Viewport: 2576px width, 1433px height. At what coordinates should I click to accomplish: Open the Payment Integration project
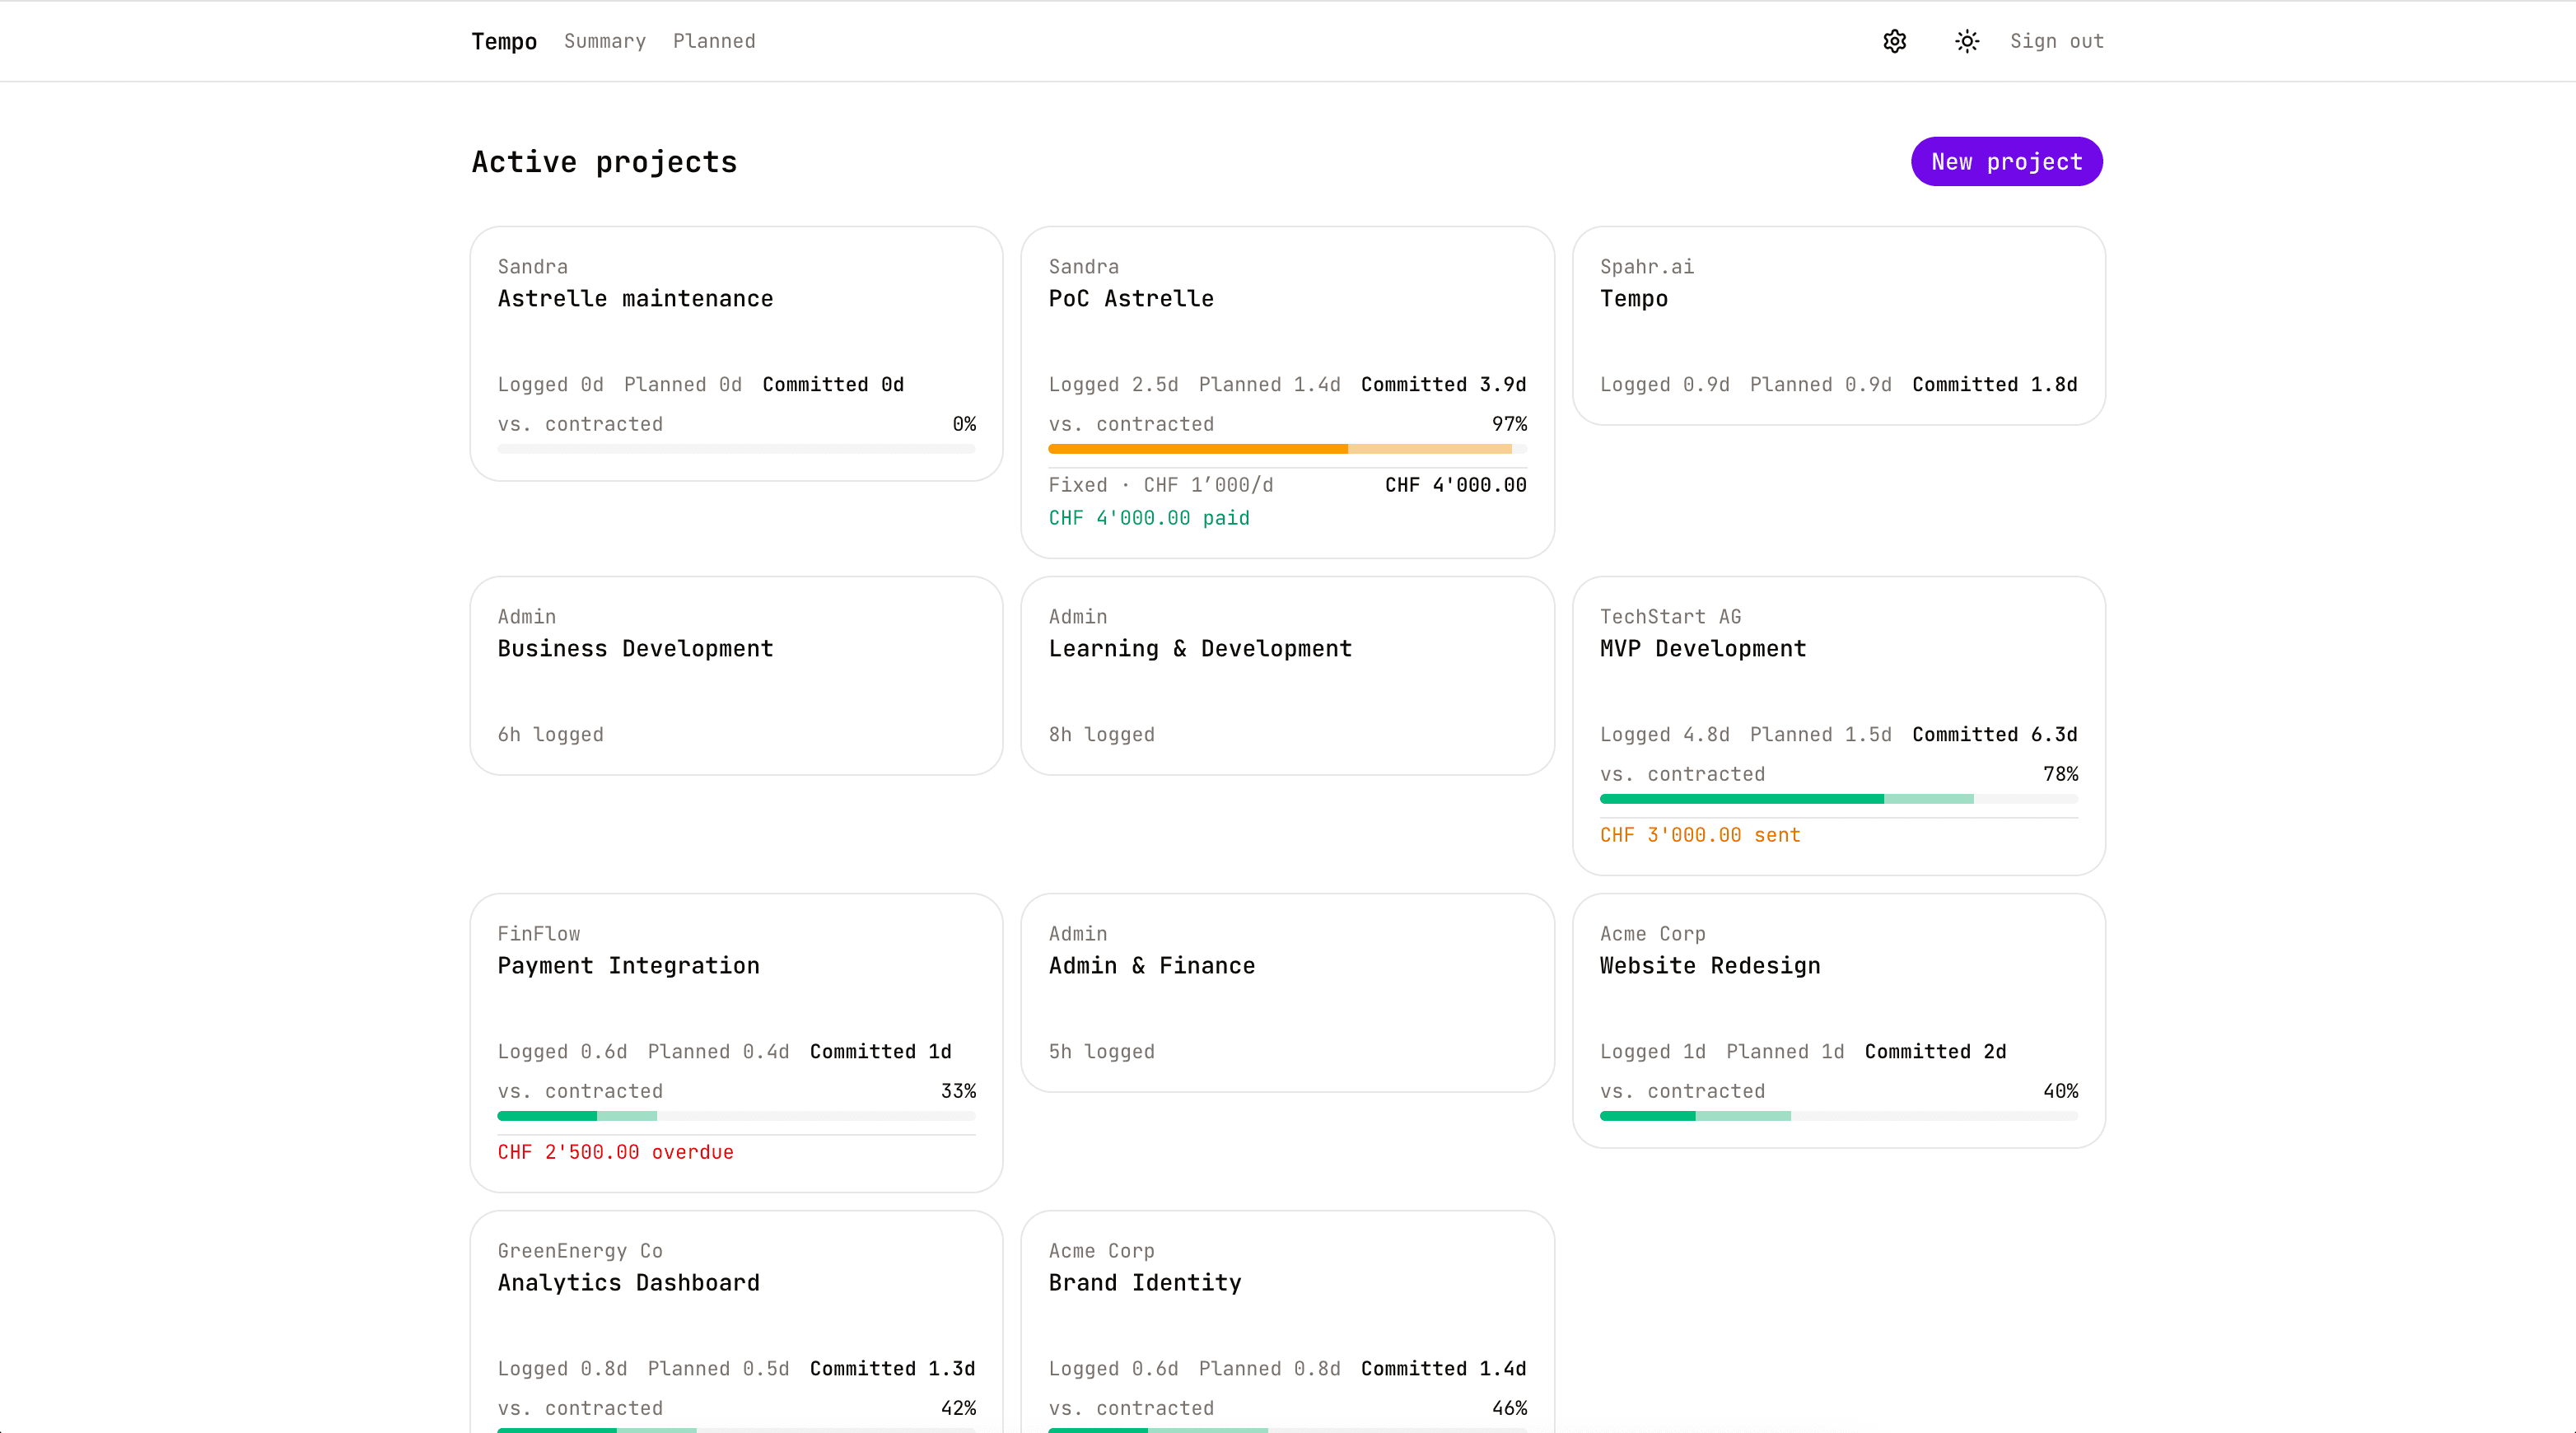(736, 1042)
